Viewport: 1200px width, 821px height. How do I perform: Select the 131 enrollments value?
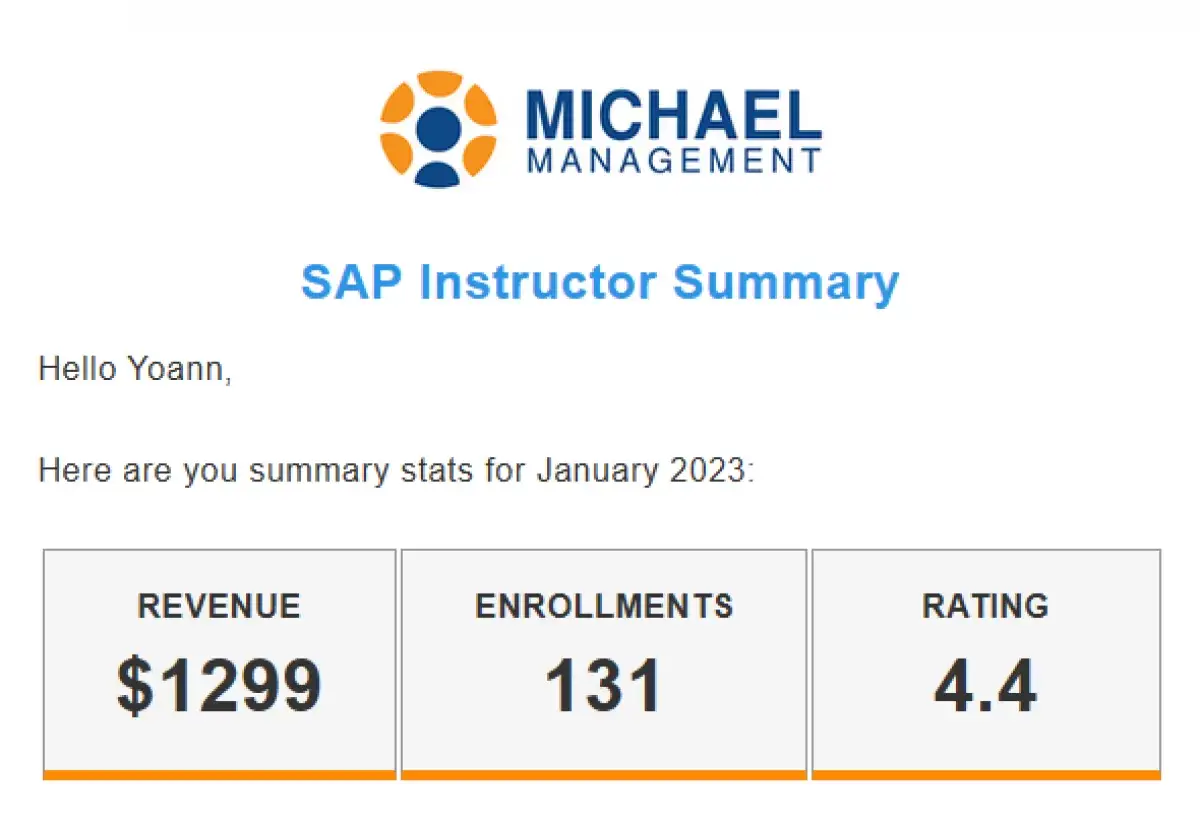(x=604, y=686)
